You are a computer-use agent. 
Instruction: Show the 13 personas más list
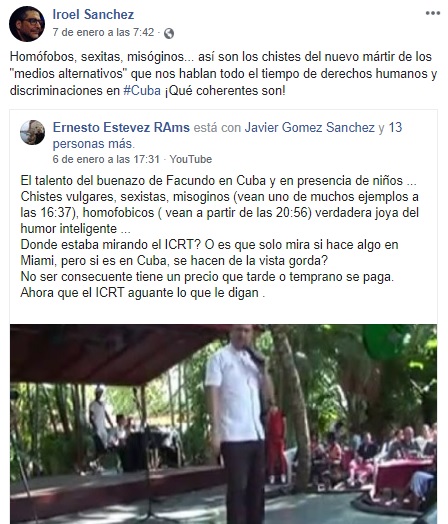coord(227,135)
